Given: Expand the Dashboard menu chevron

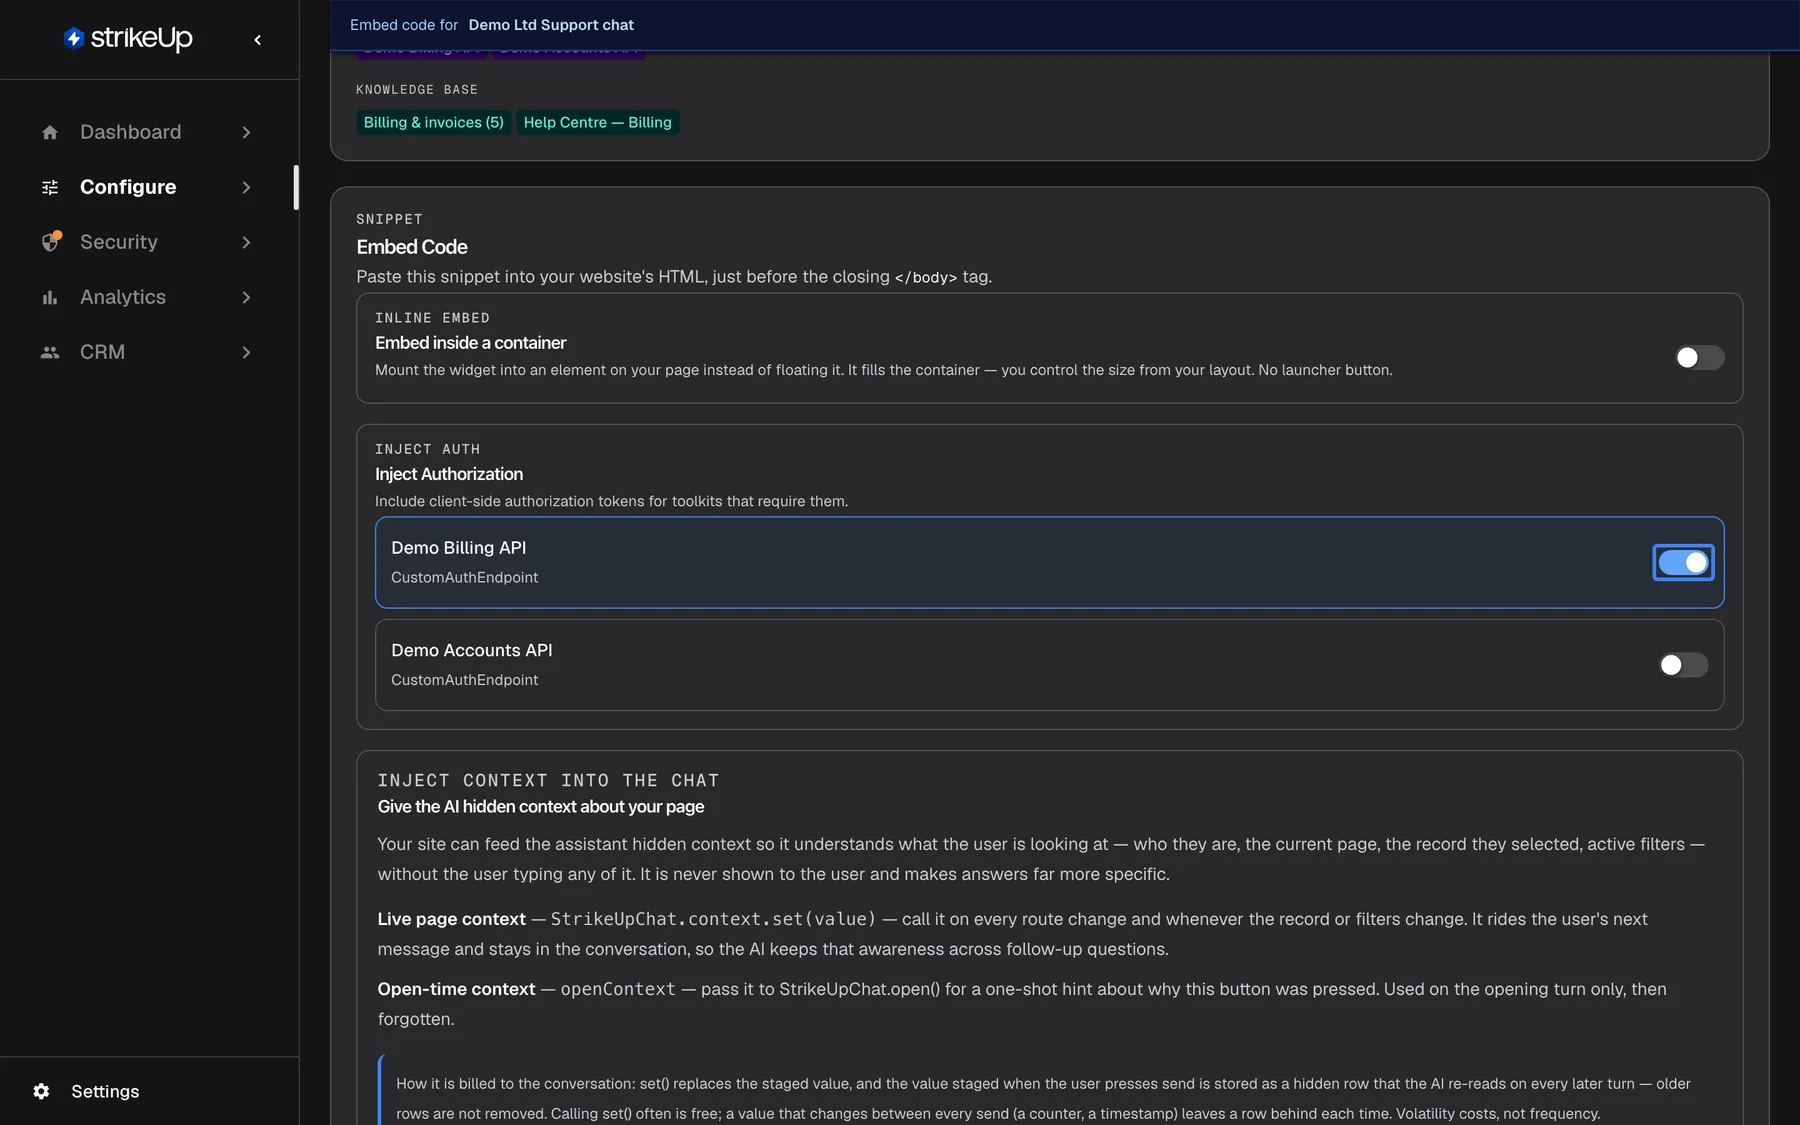Looking at the screenshot, I should click(246, 132).
